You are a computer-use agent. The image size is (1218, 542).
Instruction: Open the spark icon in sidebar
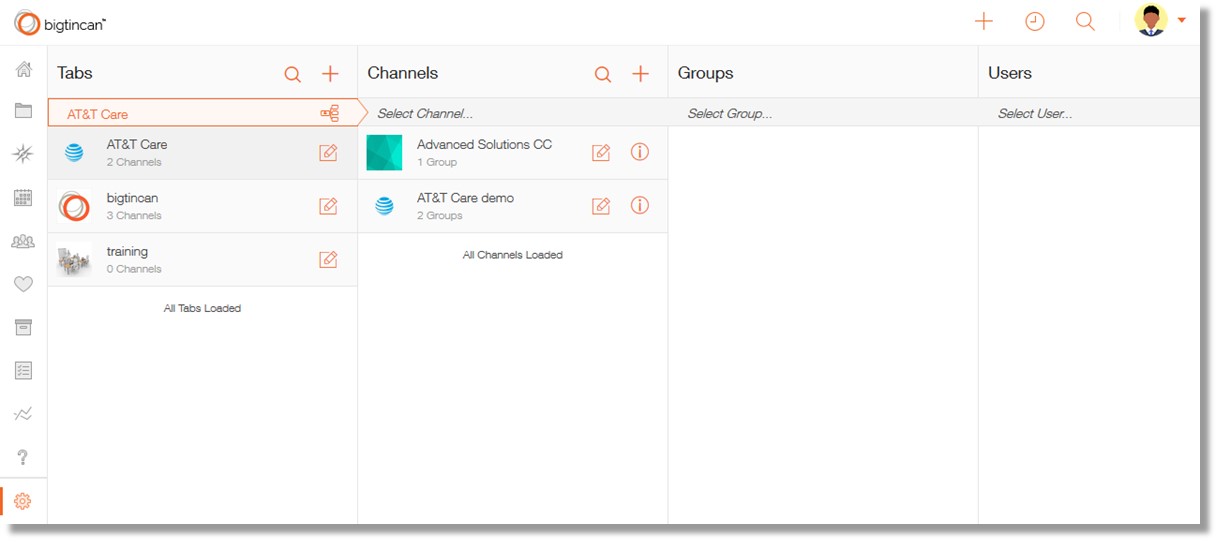23,154
